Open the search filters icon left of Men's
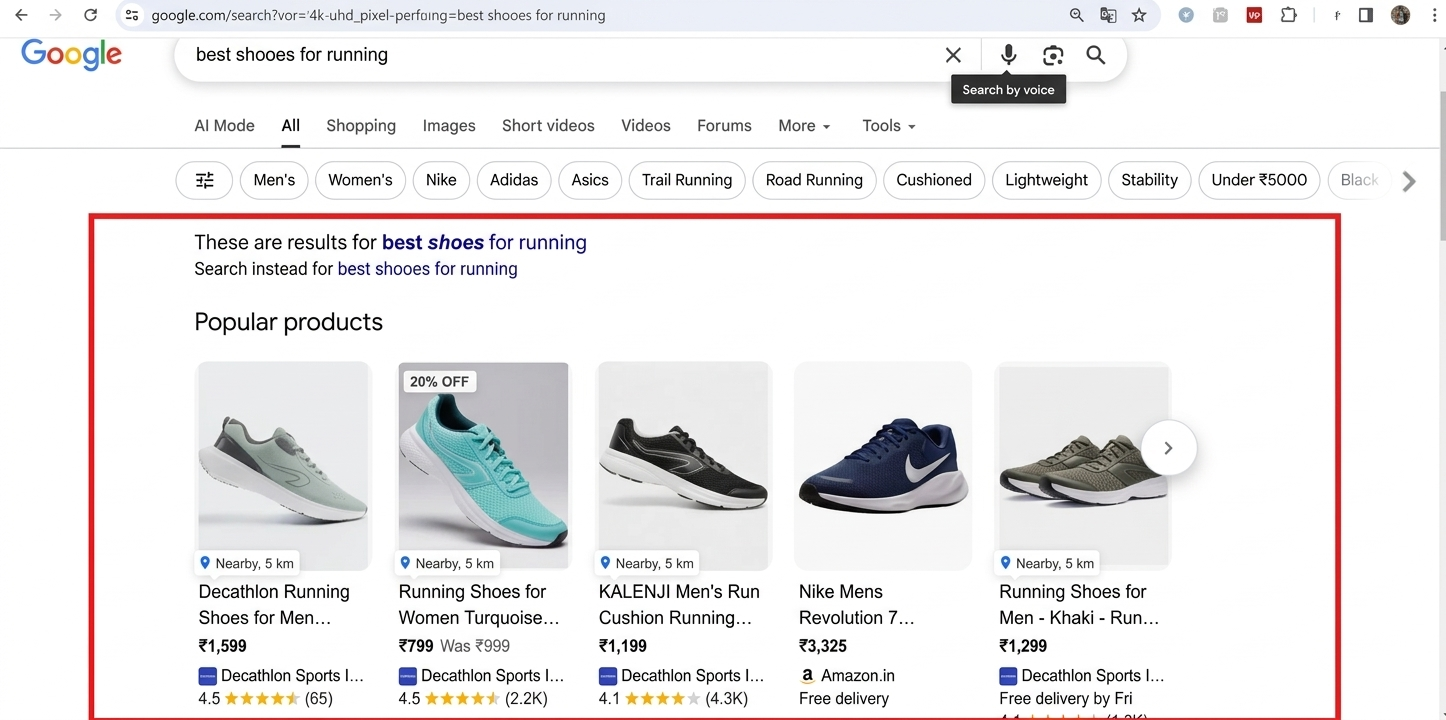Screen dimensions: 1446x720 (x=204, y=180)
